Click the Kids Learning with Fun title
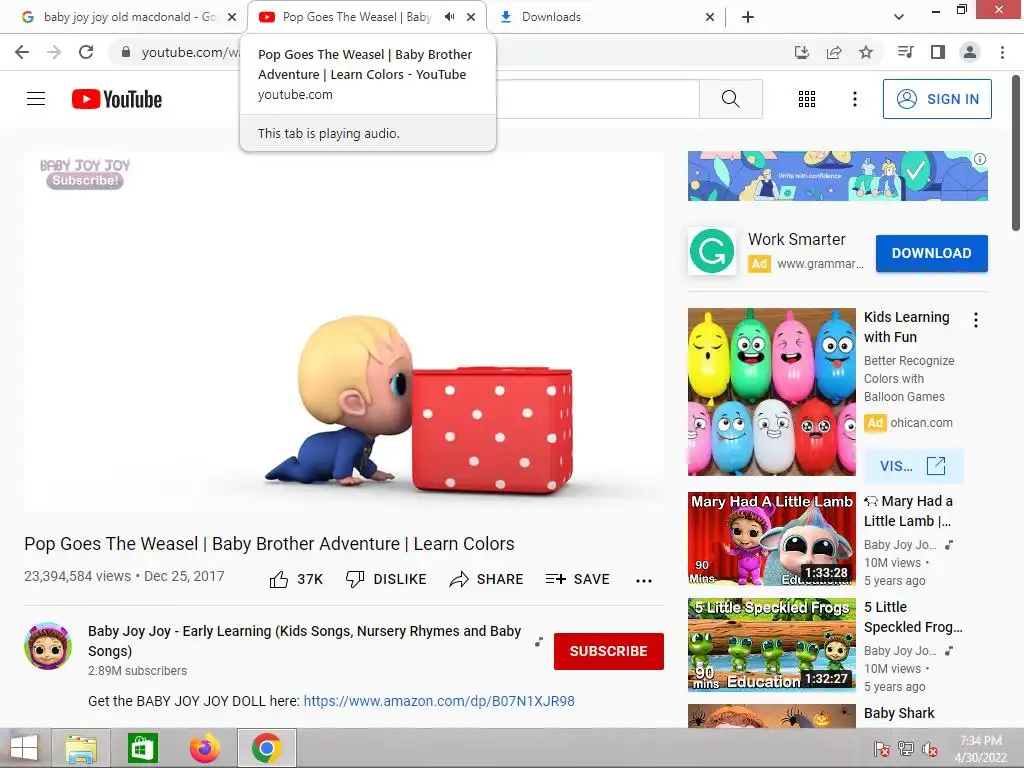Screen dimensions: 1024x768 tap(906, 327)
